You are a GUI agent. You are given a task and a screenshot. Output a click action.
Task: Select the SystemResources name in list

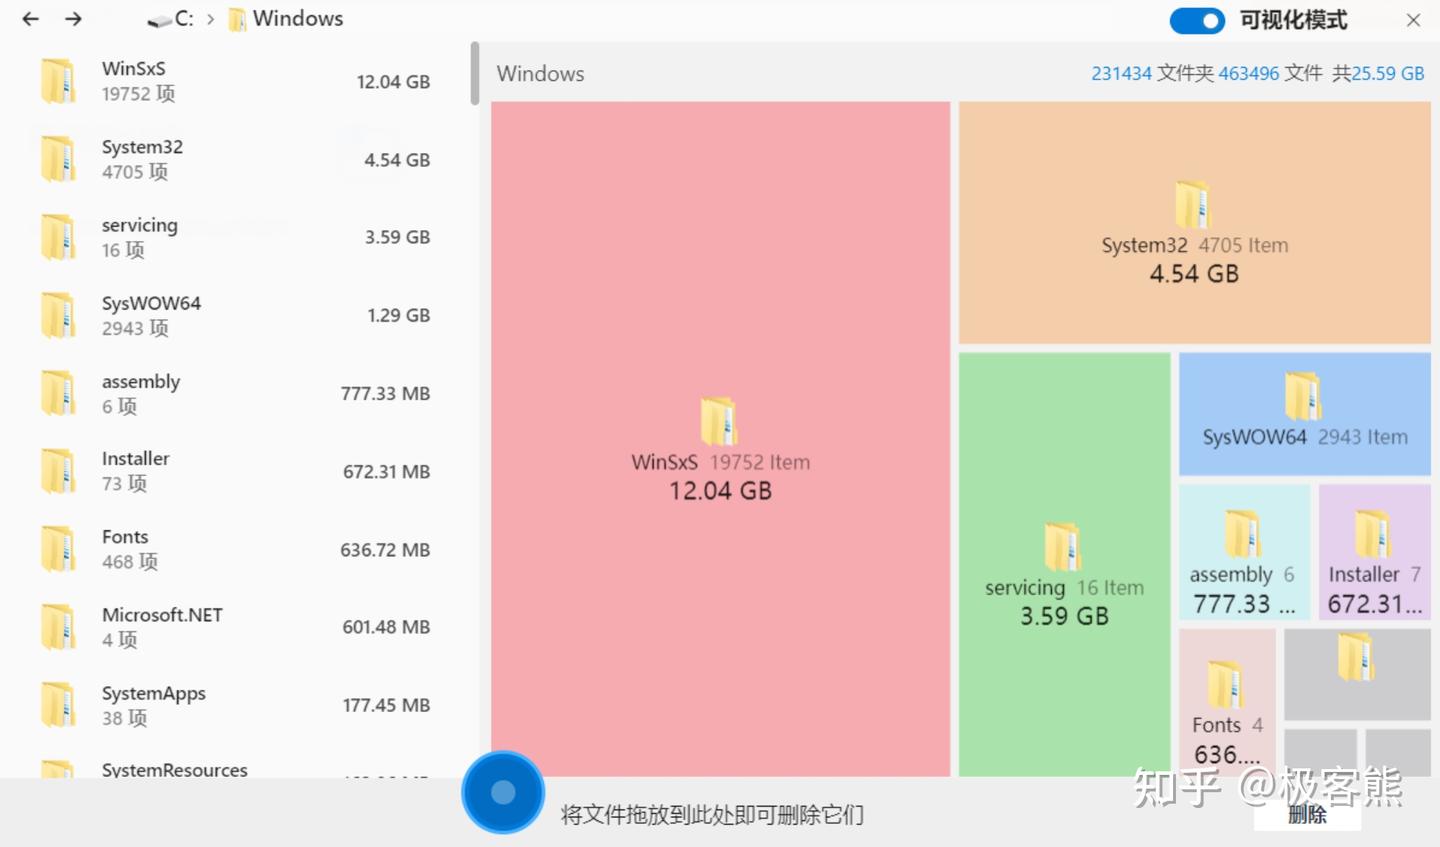[x=175, y=769]
